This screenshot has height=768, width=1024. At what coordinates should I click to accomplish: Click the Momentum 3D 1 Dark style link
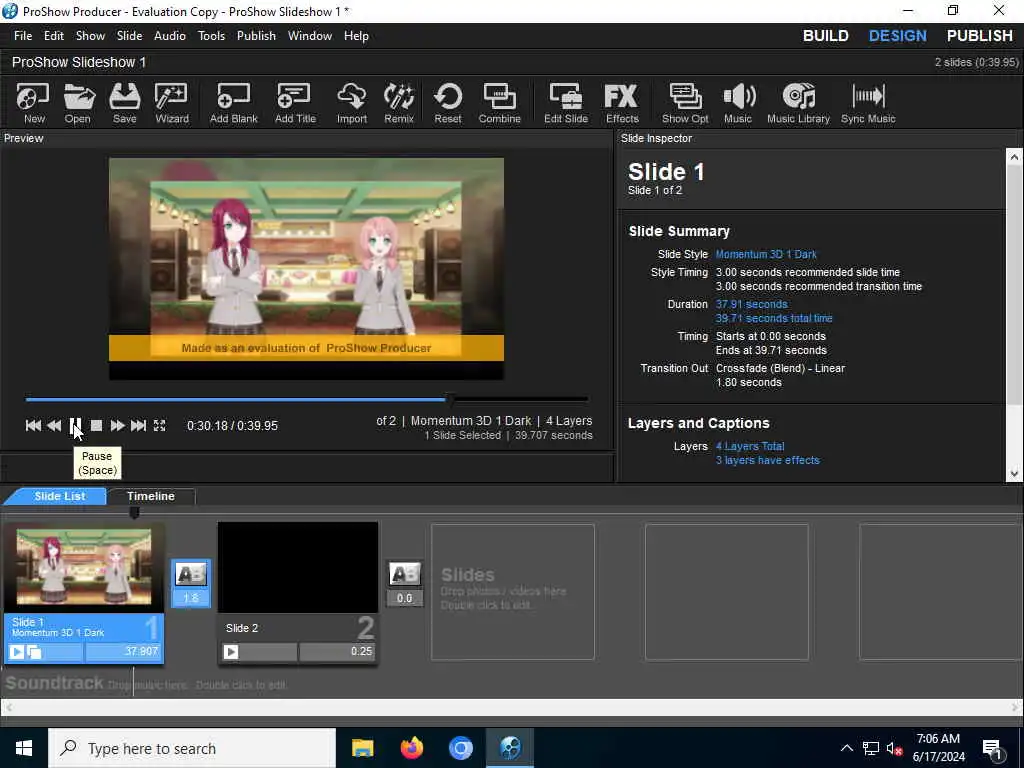tap(766, 254)
